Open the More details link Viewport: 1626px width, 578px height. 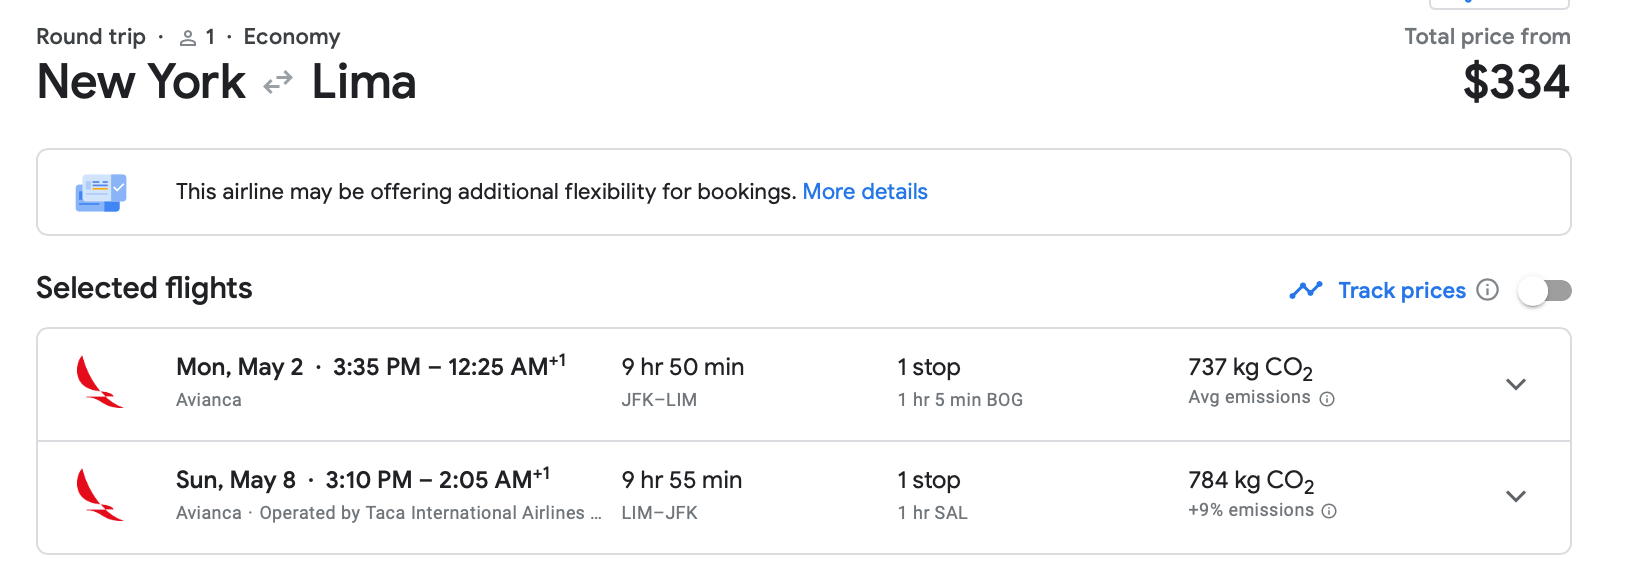tap(865, 192)
